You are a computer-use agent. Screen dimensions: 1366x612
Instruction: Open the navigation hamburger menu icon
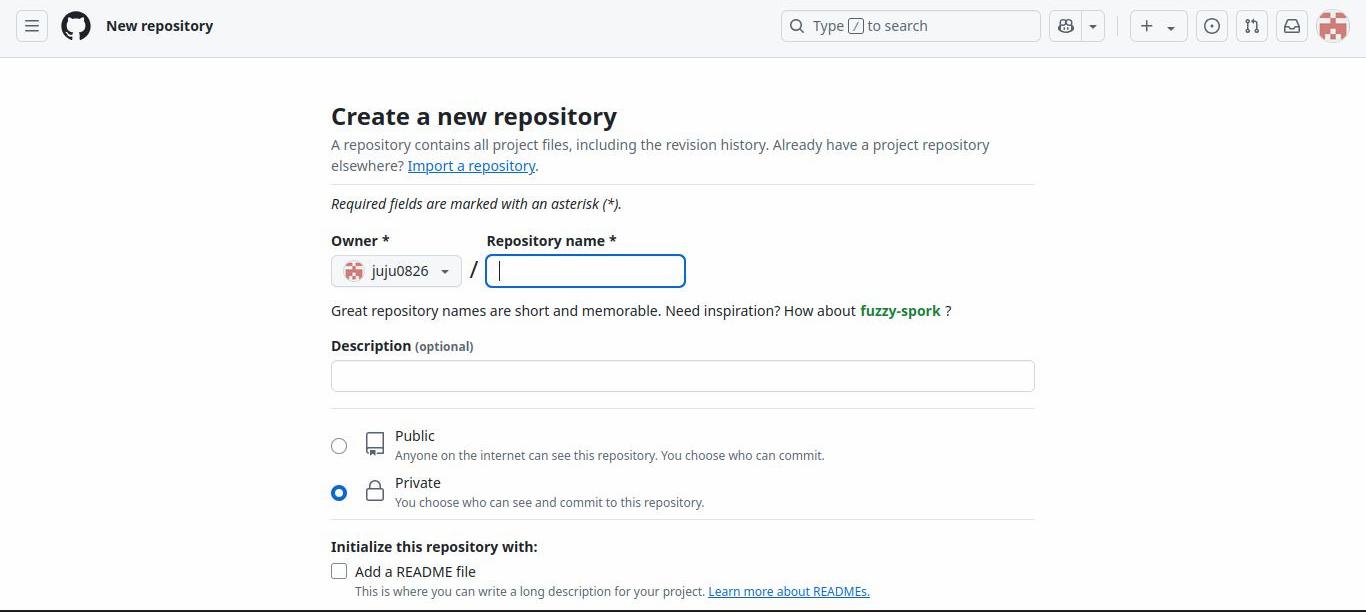click(31, 26)
